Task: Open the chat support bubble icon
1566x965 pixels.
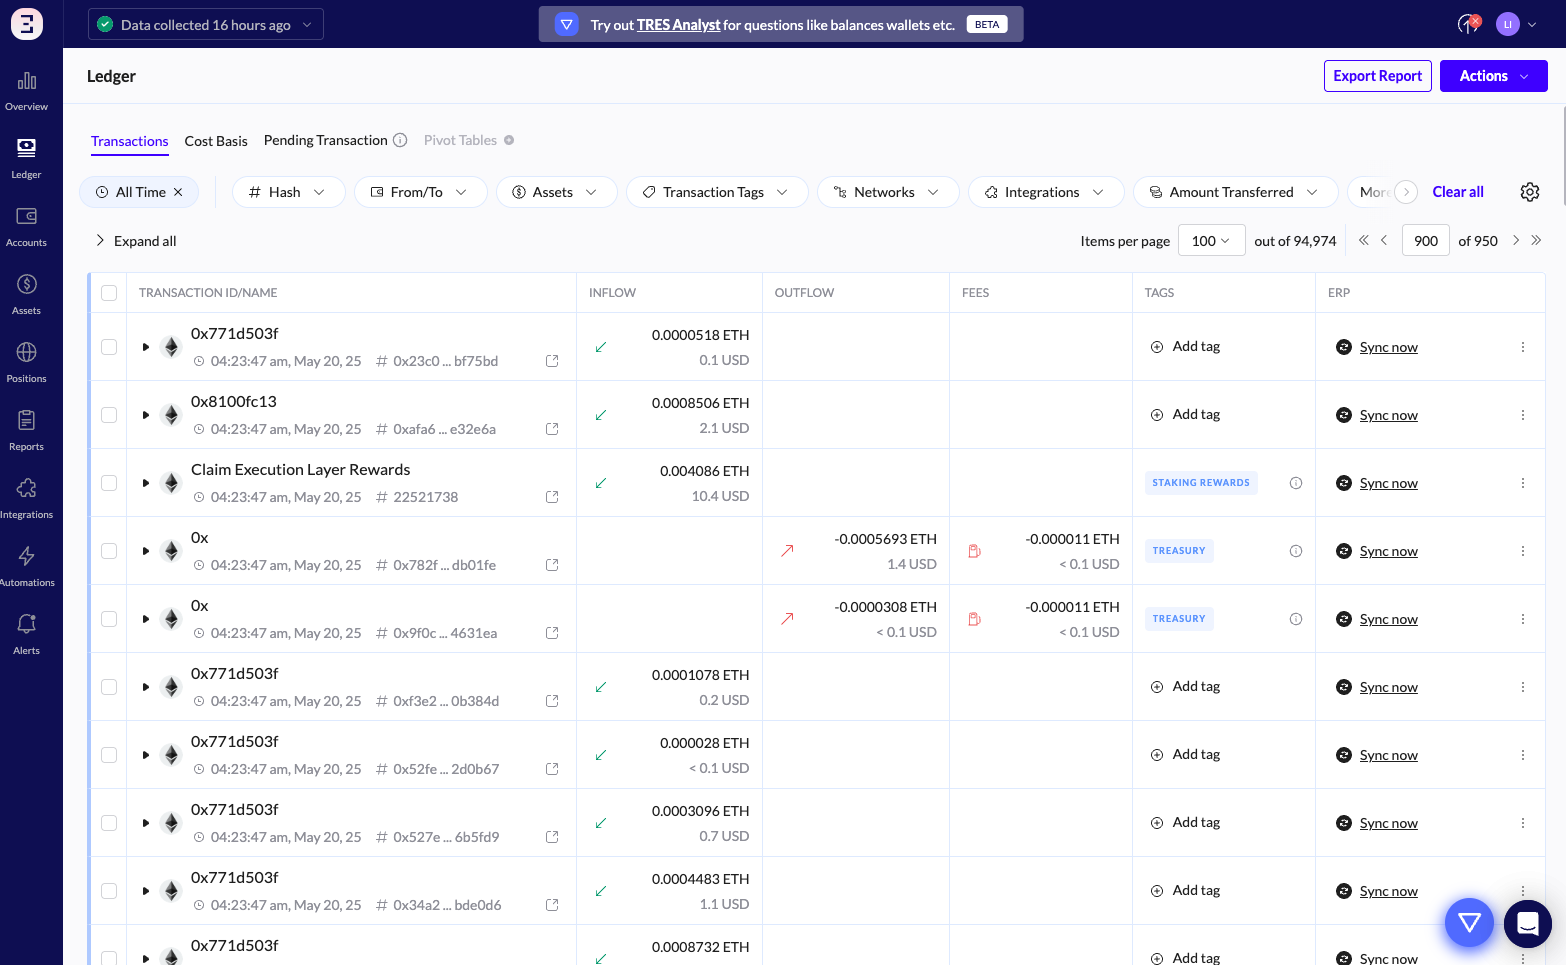Action: click(x=1528, y=924)
